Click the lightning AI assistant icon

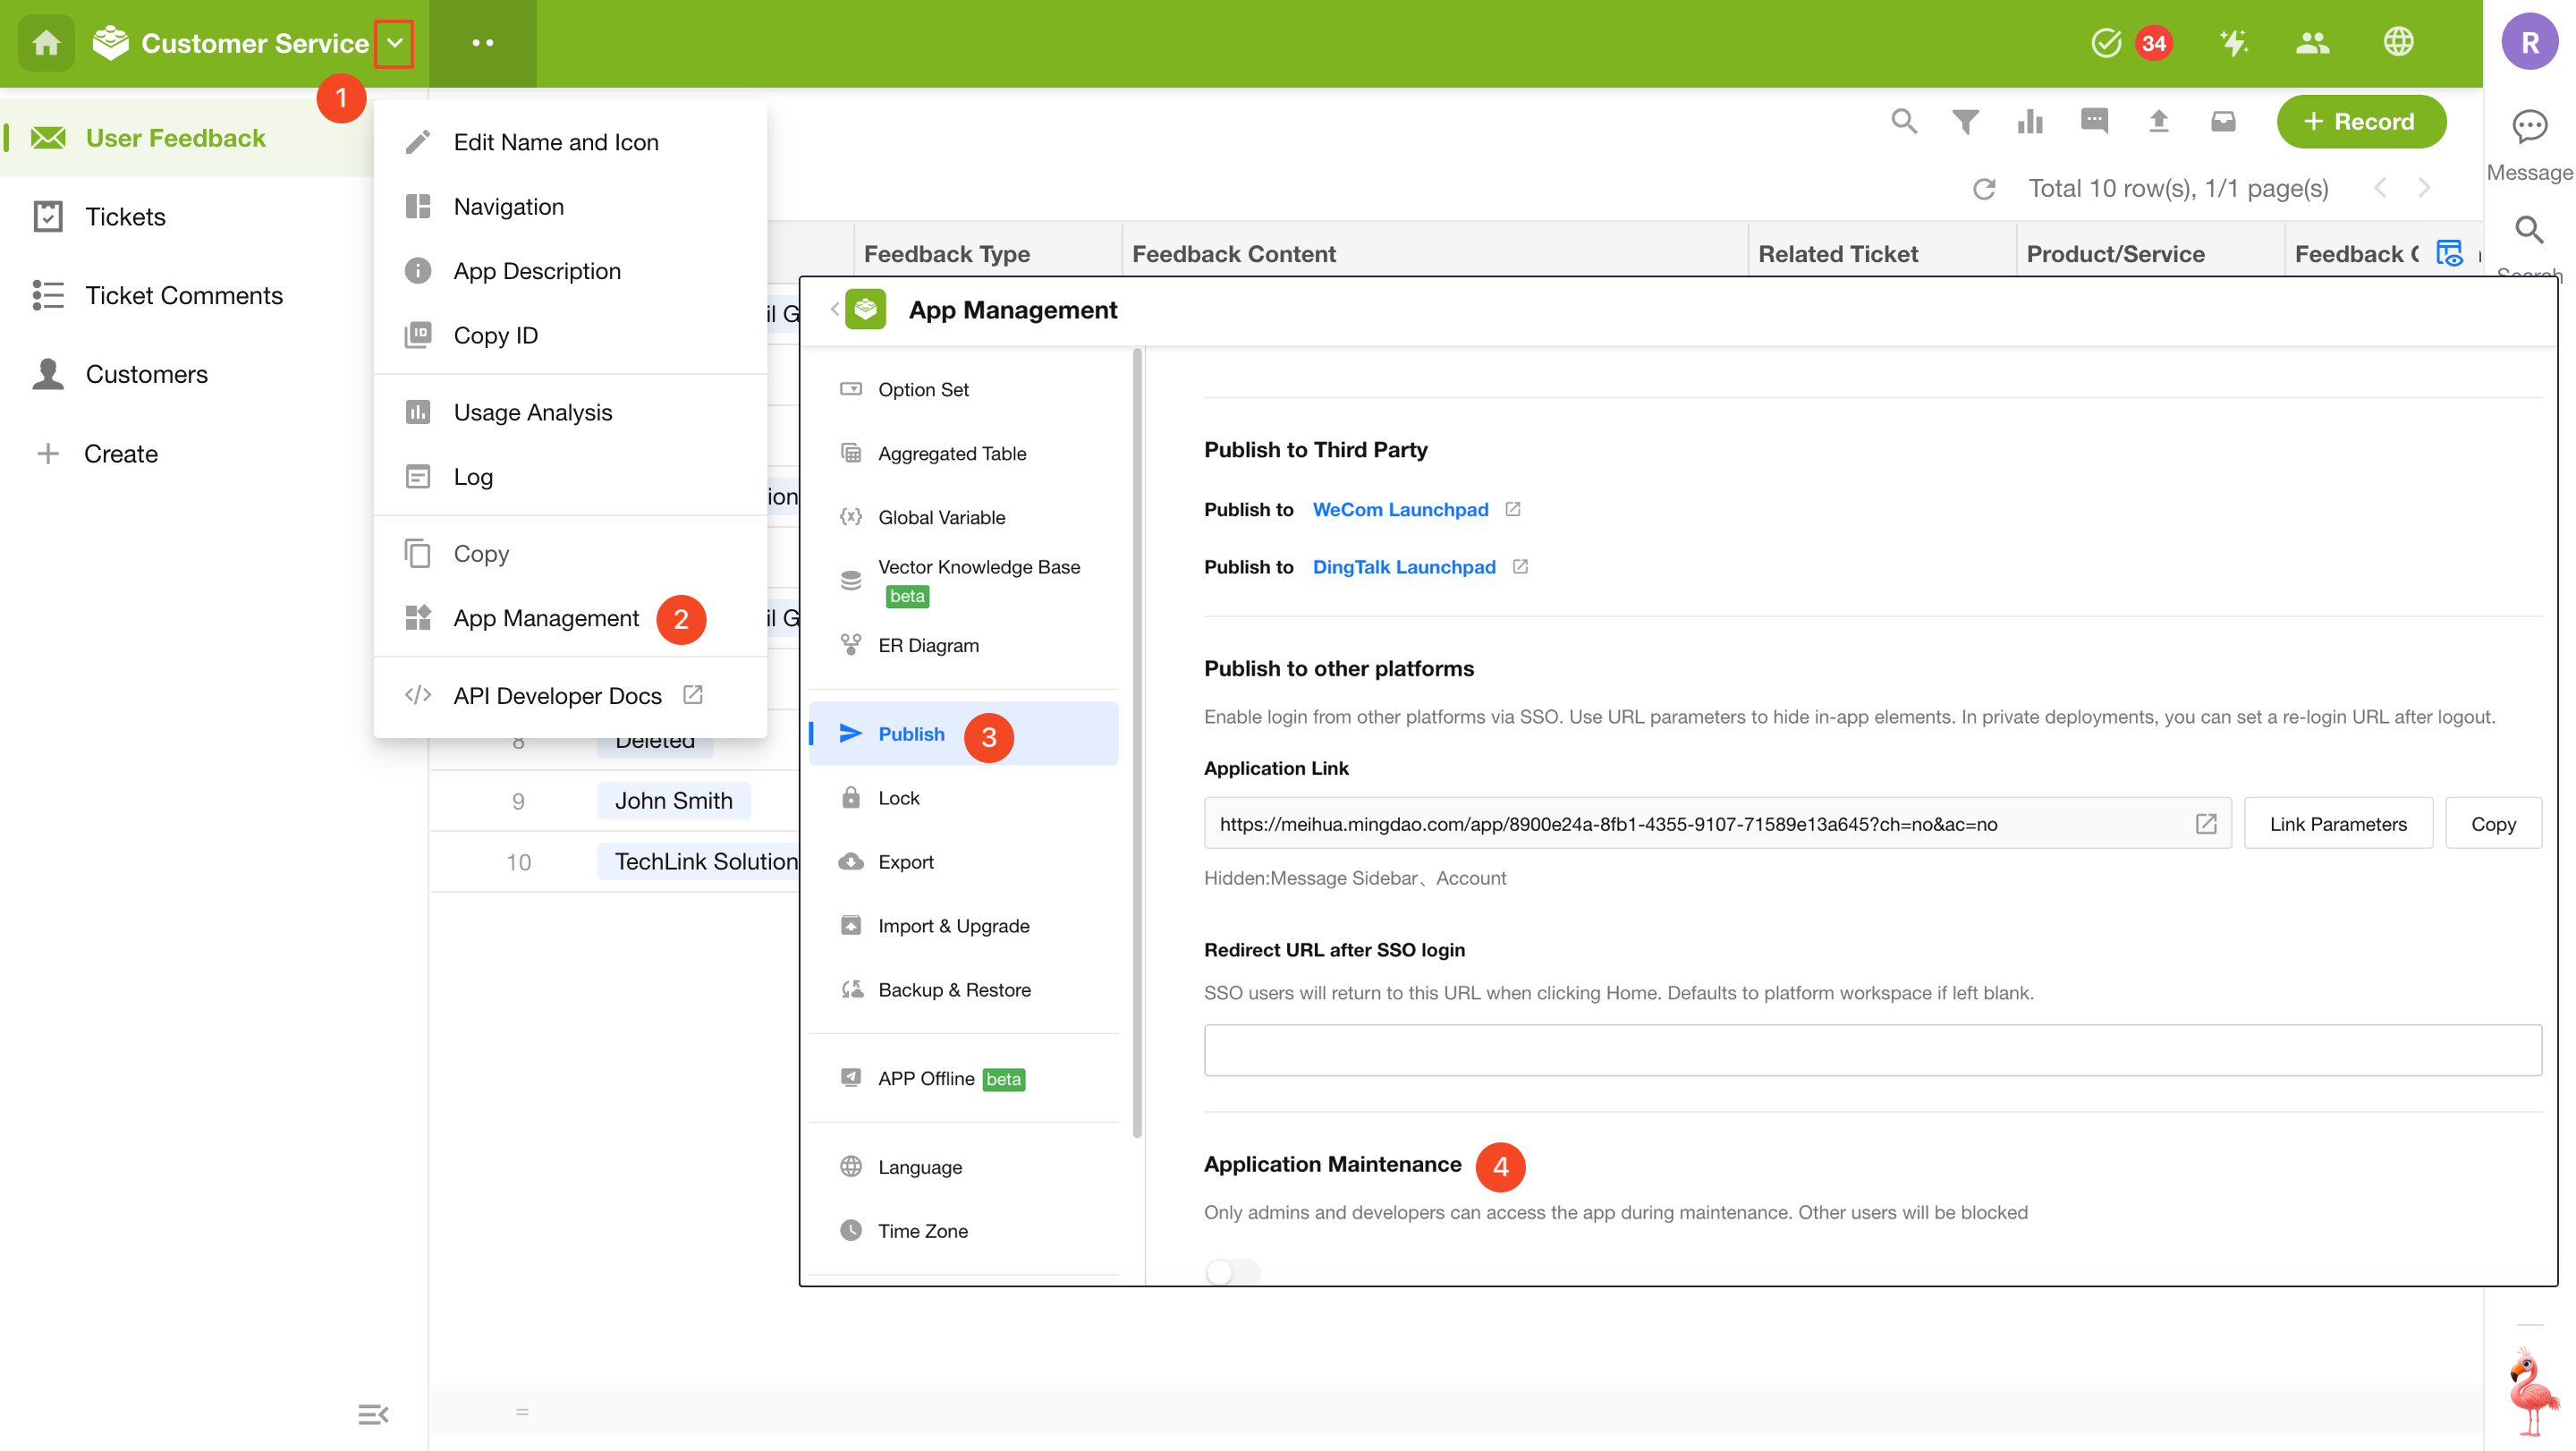tap(2233, 43)
